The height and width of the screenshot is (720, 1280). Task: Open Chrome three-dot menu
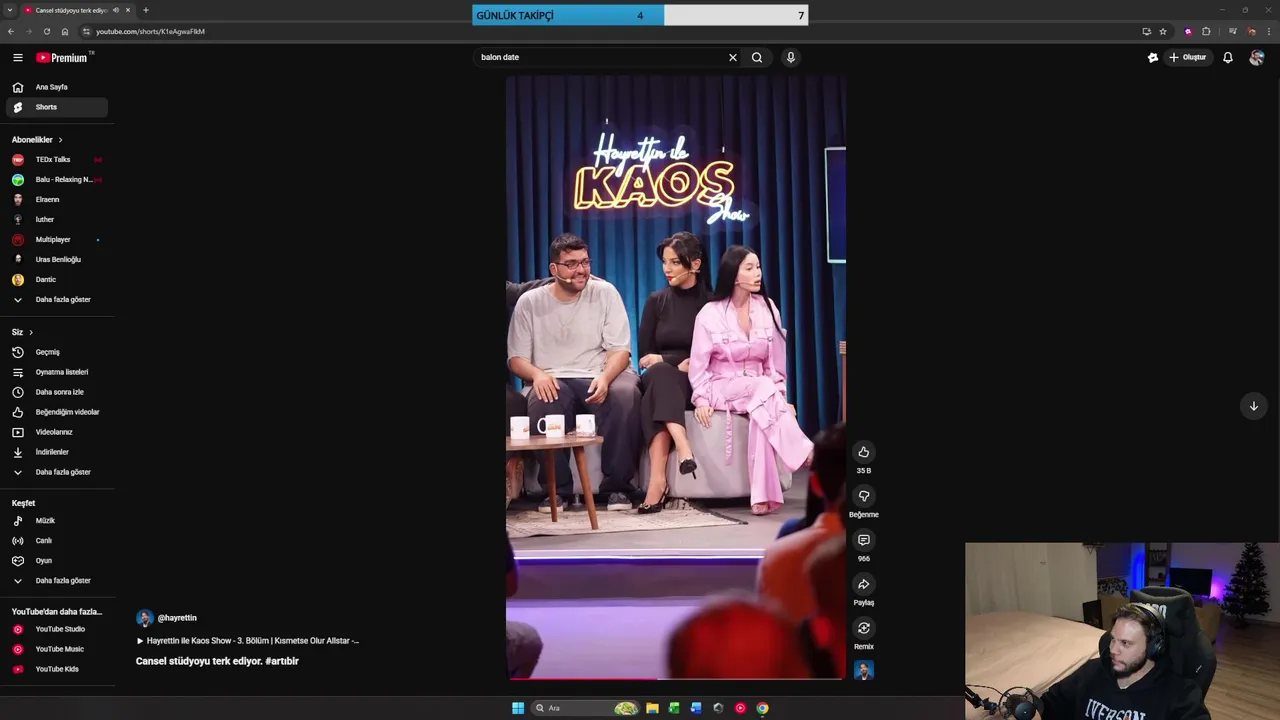[1268, 31]
